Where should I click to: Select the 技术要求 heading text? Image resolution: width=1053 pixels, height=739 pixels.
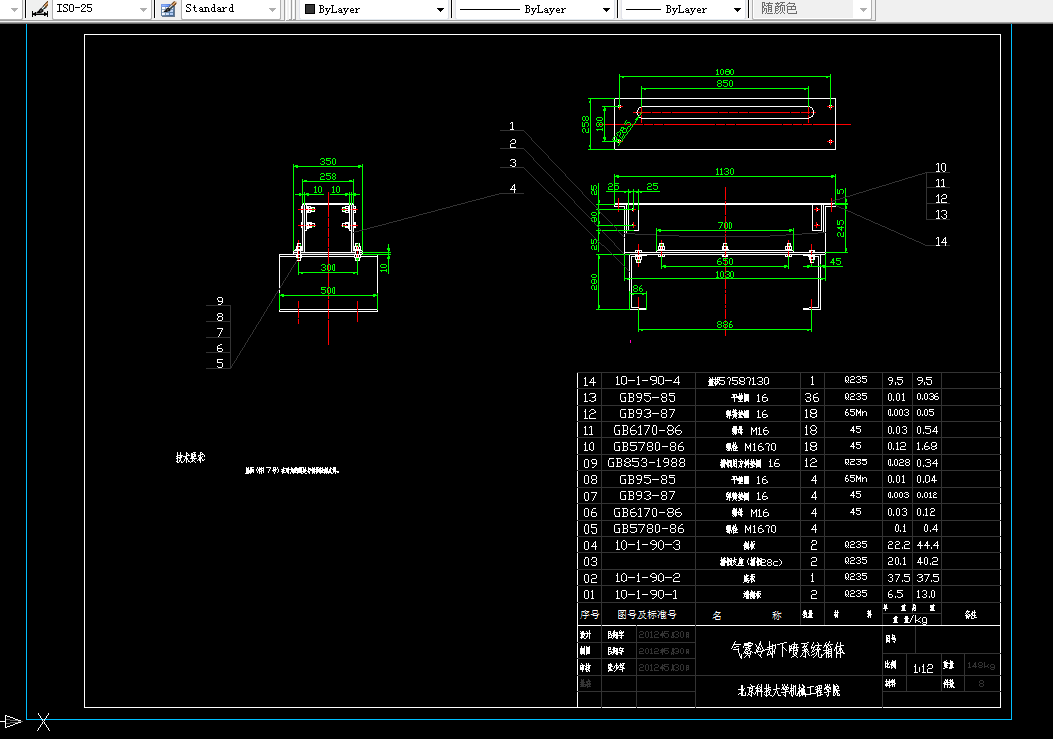point(190,457)
